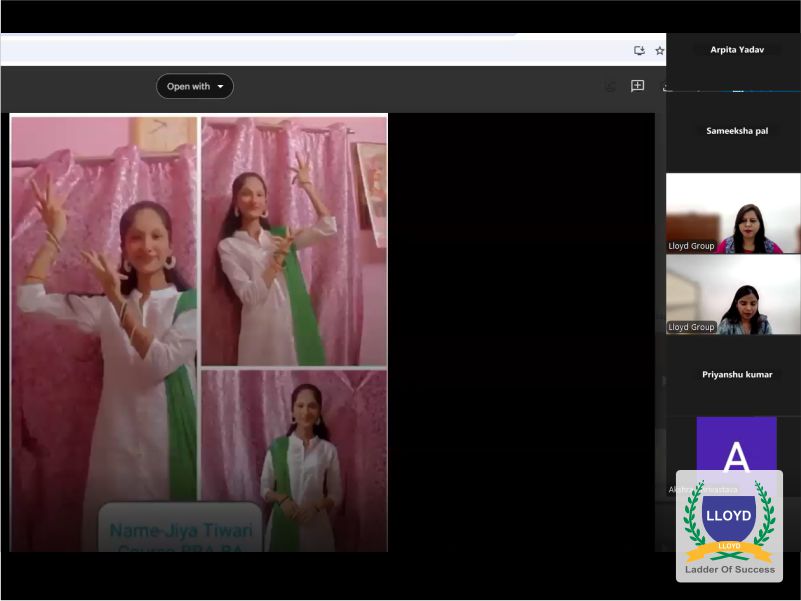Click the top-right dance pose photo
Screen dimensions: 801x601
[294, 241]
